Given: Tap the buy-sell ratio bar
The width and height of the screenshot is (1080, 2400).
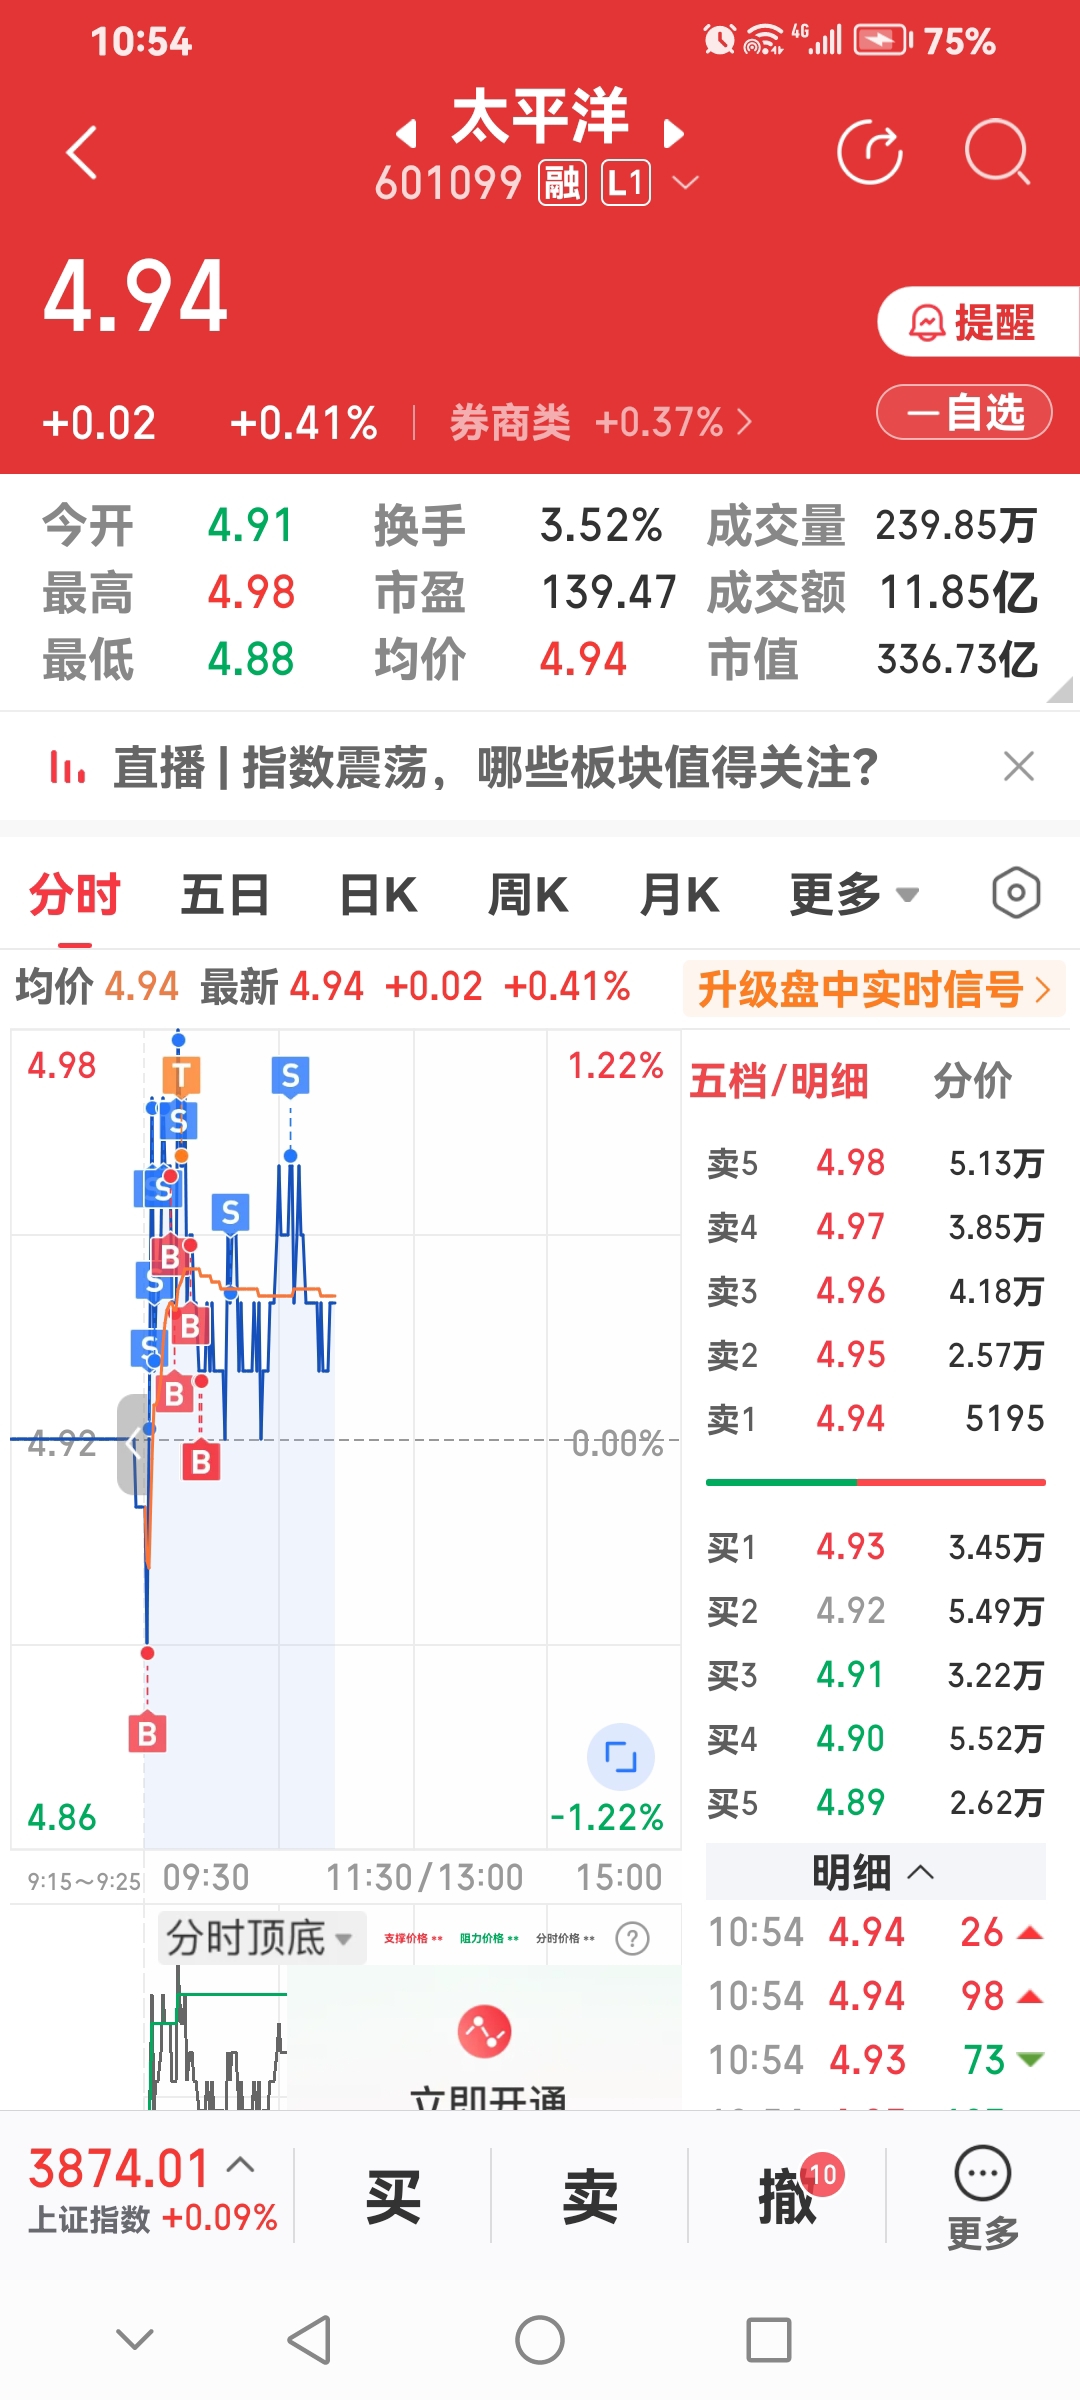Looking at the screenshot, I should [x=876, y=1482].
